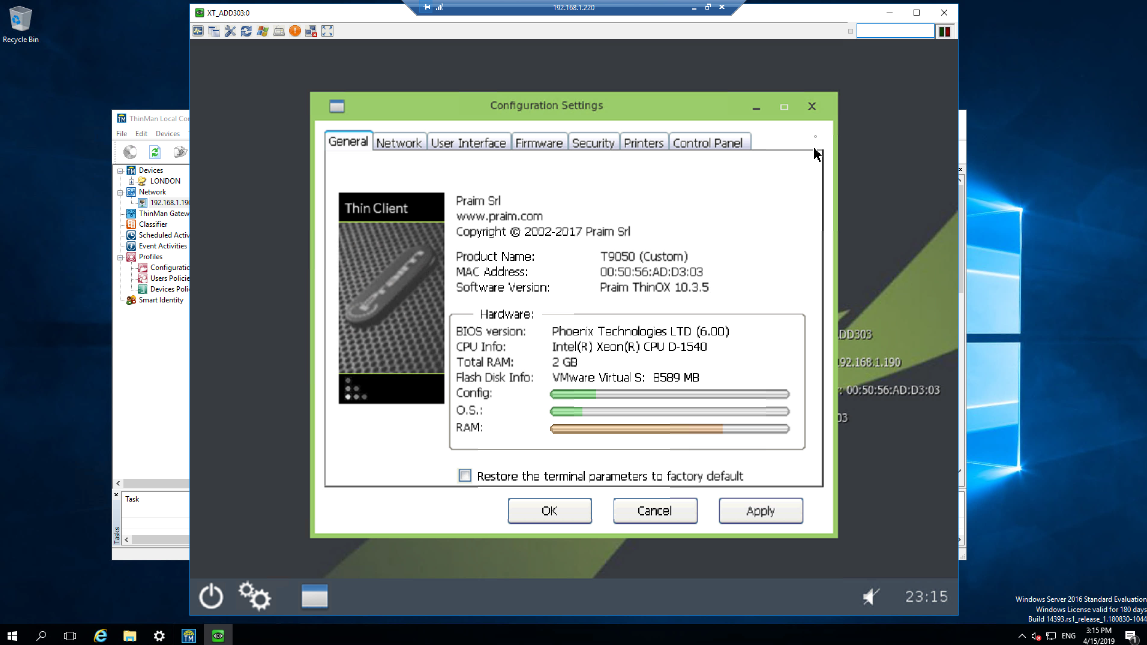The width and height of the screenshot is (1147, 645).
Task: Select Users Policies in ThinMan tree
Action: [x=170, y=279]
